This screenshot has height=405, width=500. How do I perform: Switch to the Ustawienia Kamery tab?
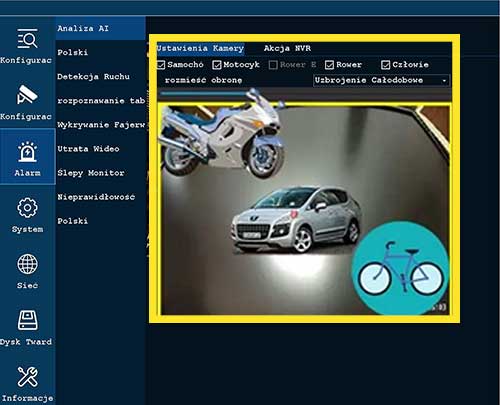click(201, 48)
